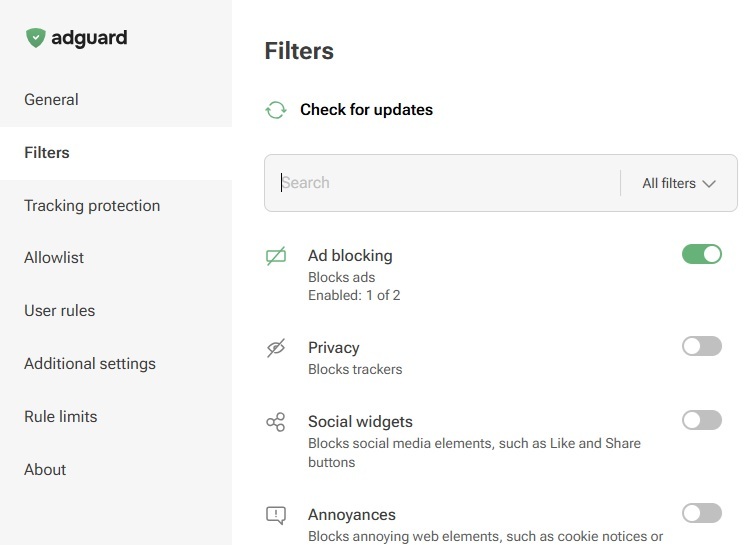Open Additional settings

pyautogui.click(x=116, y=363)
